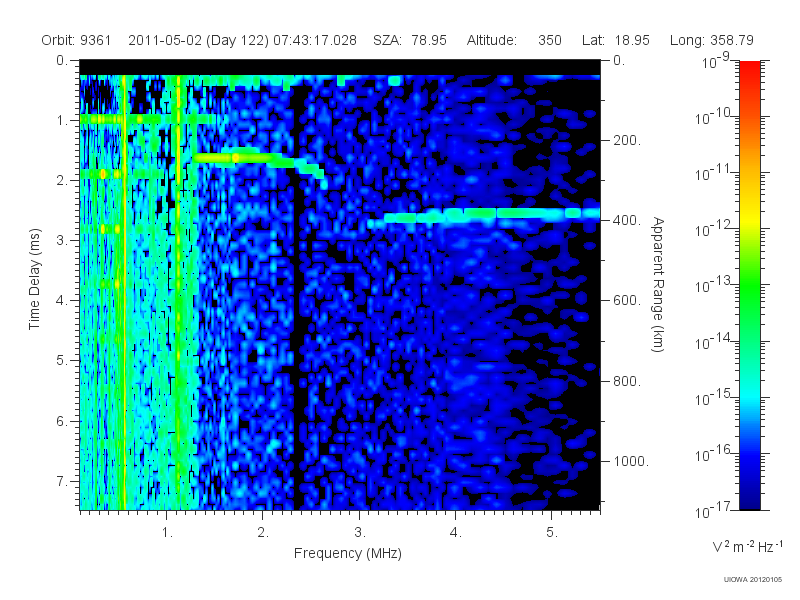800x600 pixels.
Task: Click the 800. apparent range label
Action: [627, 381]
